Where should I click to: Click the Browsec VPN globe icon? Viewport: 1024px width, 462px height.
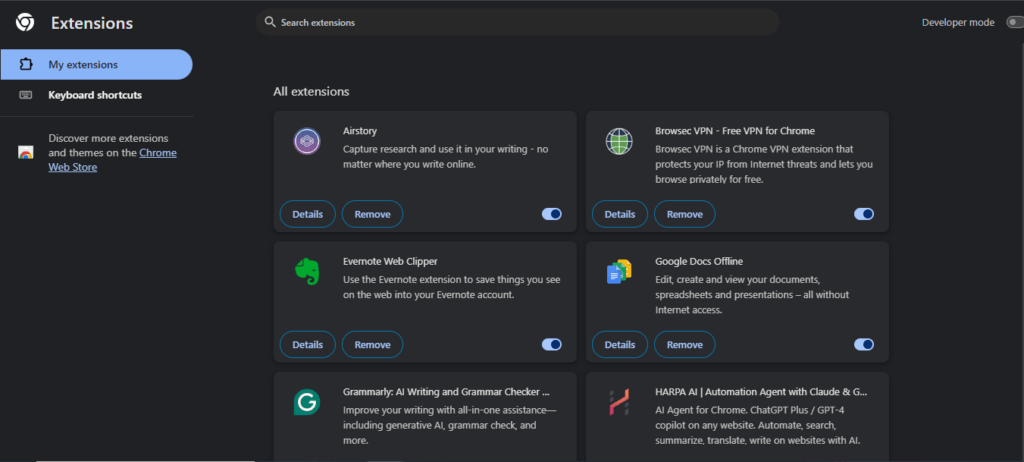click(x=618, y=141)
